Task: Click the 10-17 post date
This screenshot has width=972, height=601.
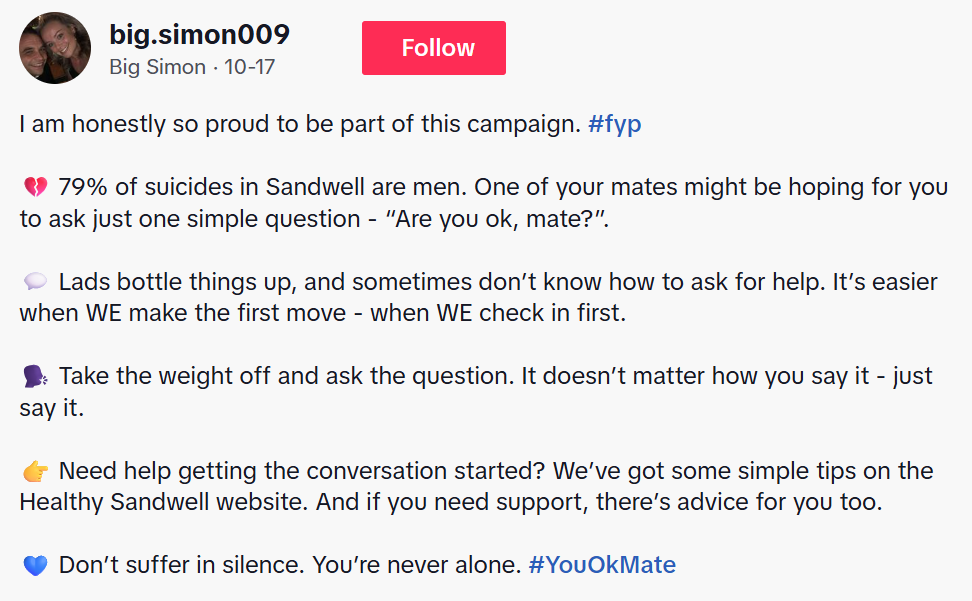Action: pos(250,68)
